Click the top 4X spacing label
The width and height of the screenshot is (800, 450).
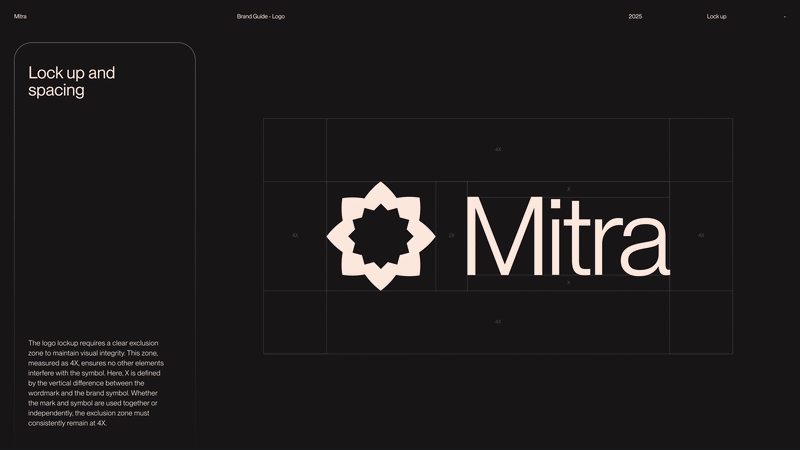pyautogui.click(x=498, y=150)
